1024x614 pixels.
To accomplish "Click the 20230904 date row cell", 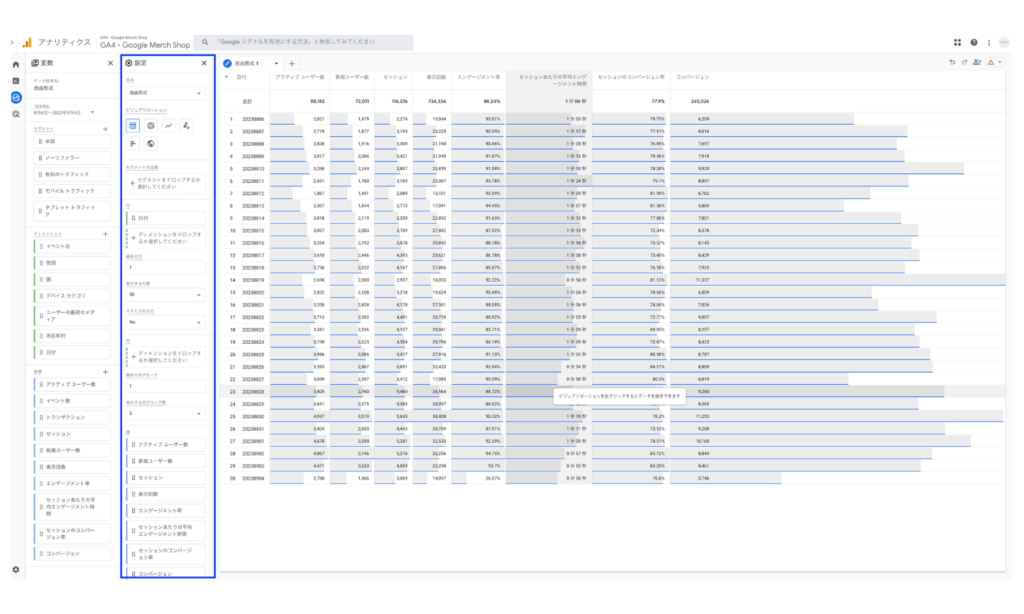I will click(253, 478).
